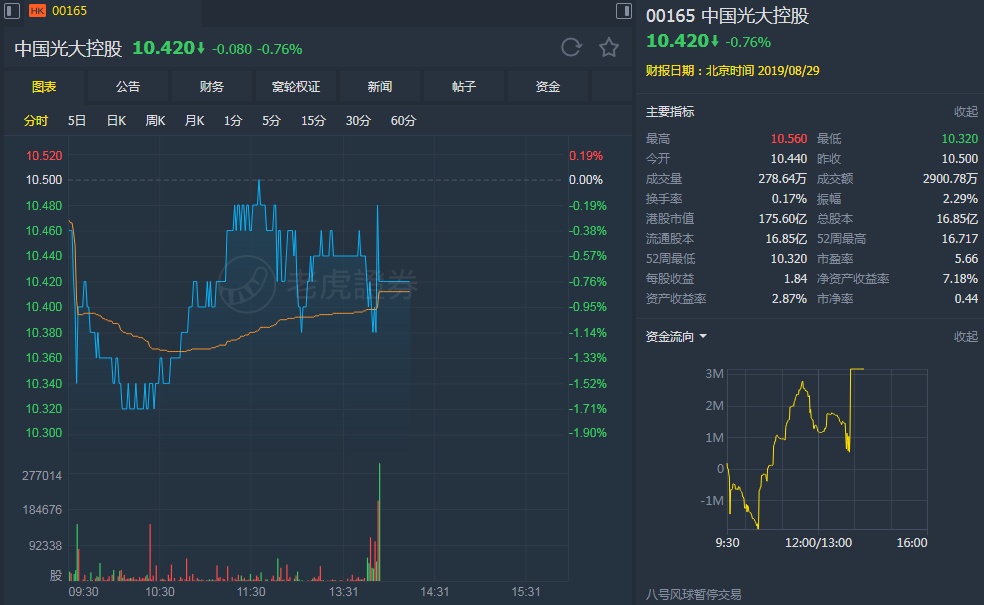This screenshot has width=984, height=605.
Task: Click the 港股市值 value 175.60亿
Action: coord(783,219)
